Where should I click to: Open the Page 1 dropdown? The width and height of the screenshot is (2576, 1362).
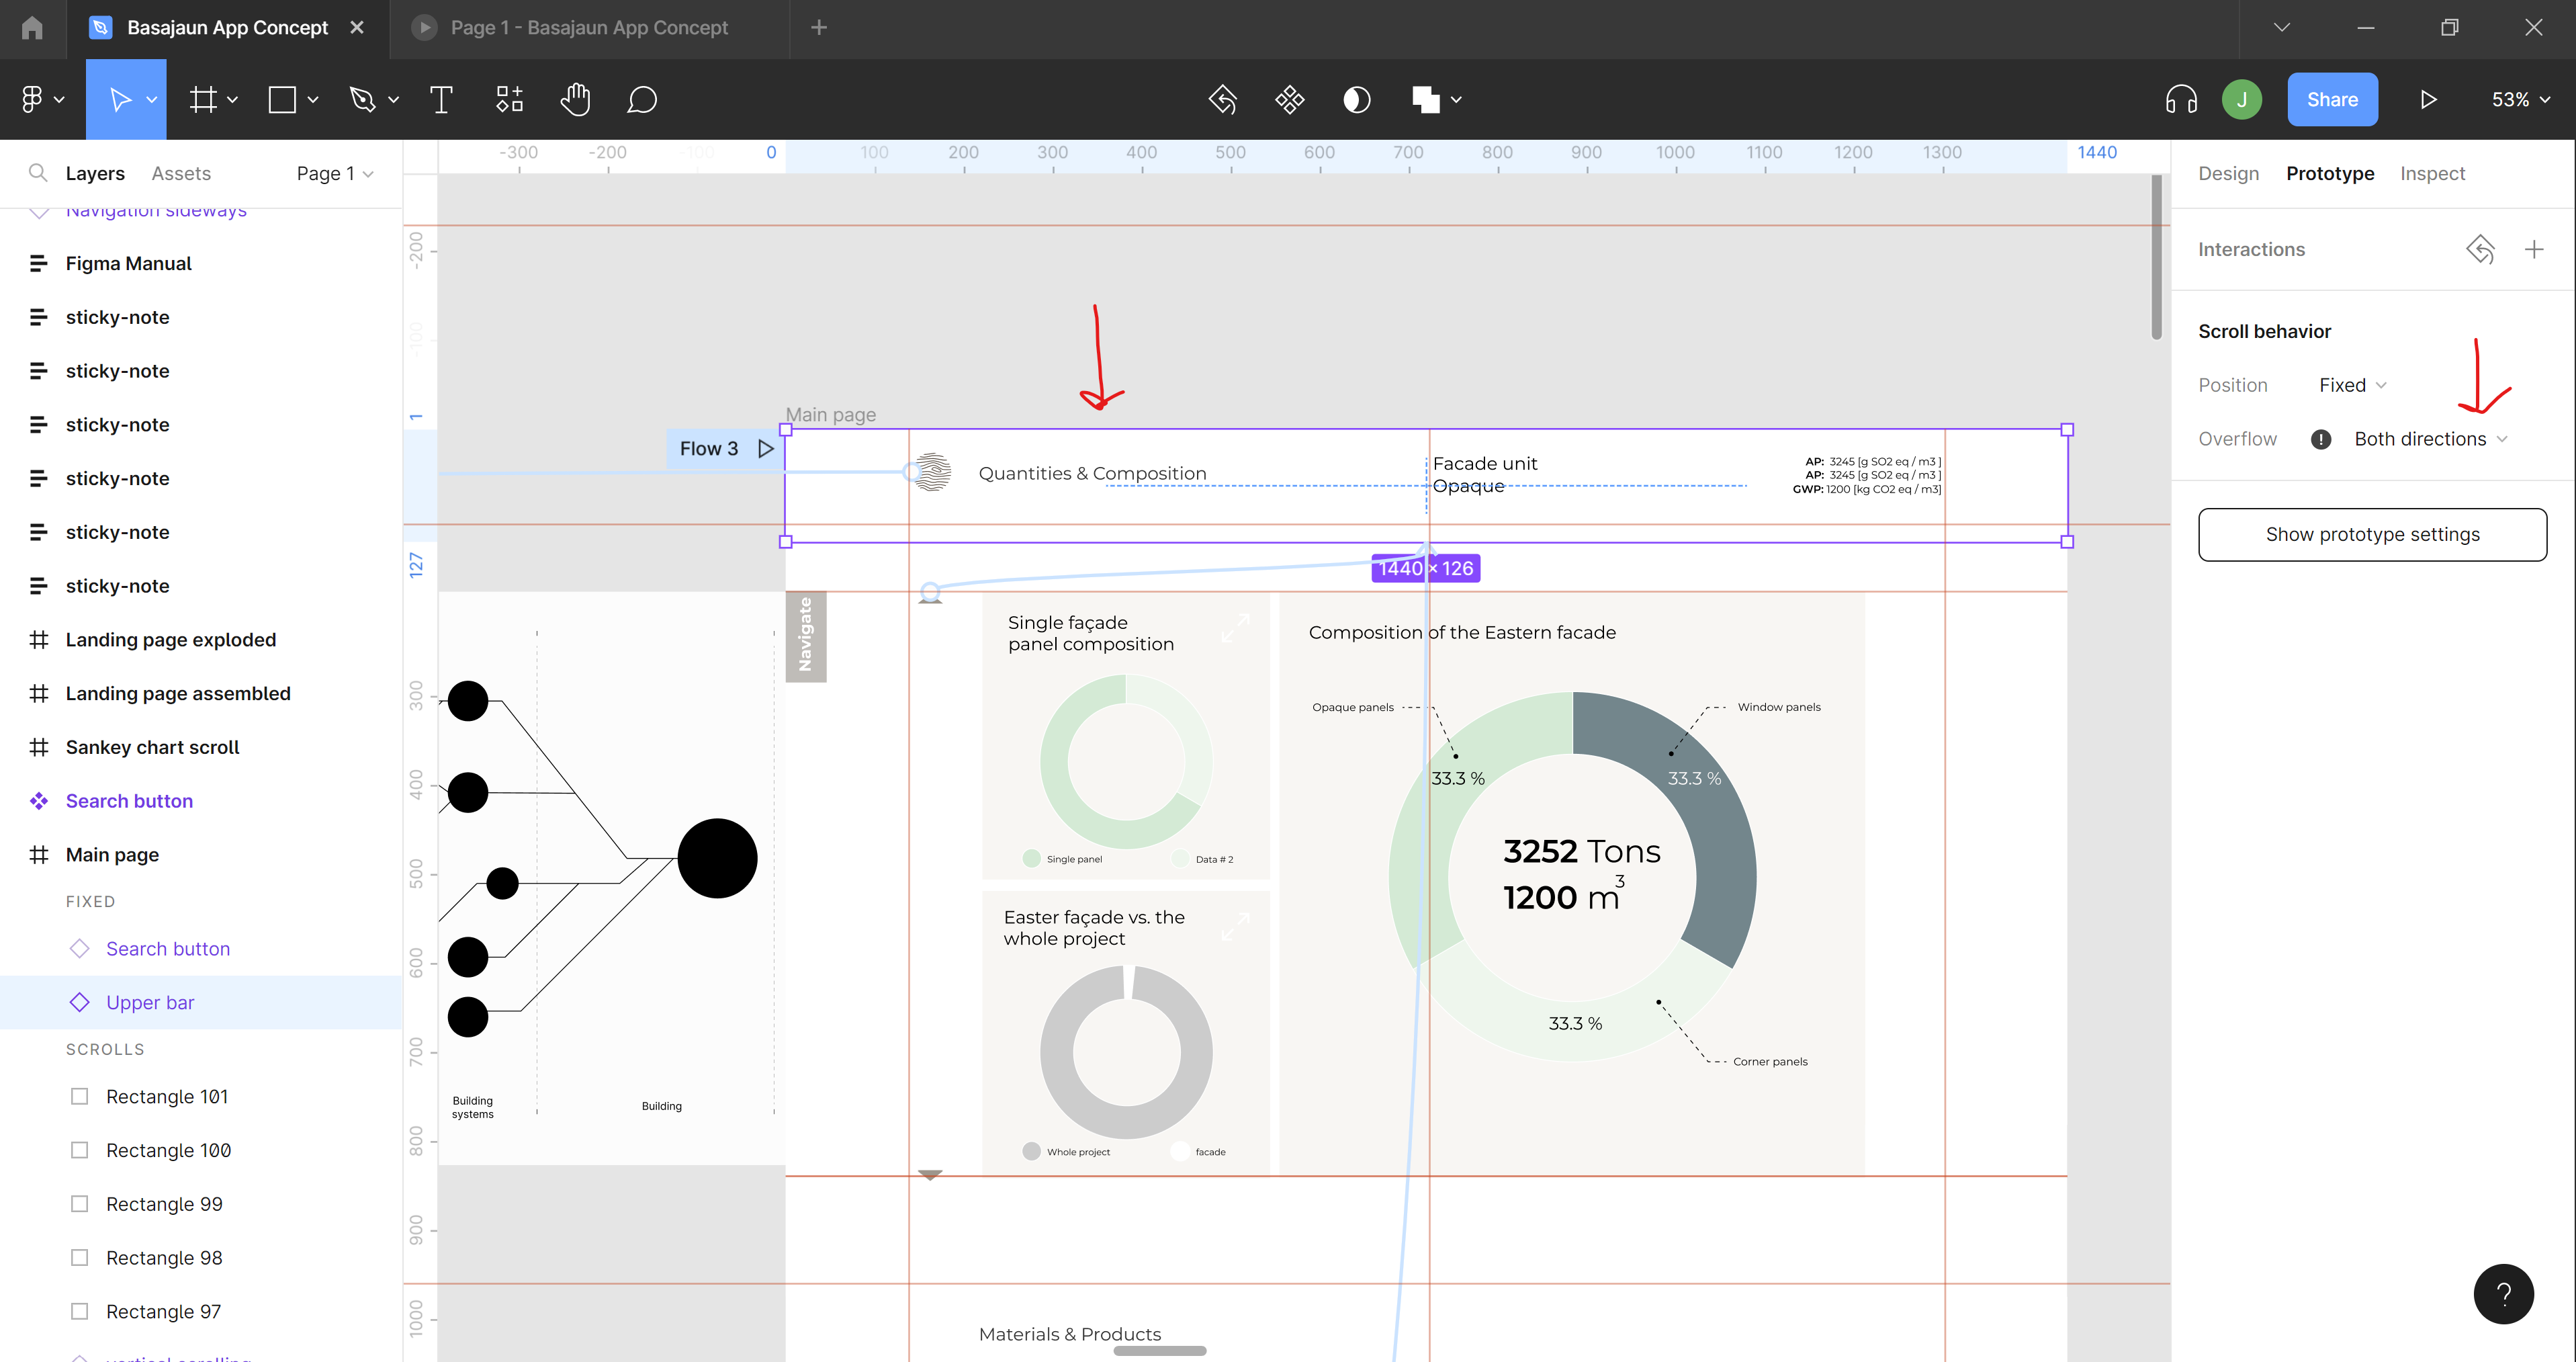click(x=335, y=173)
